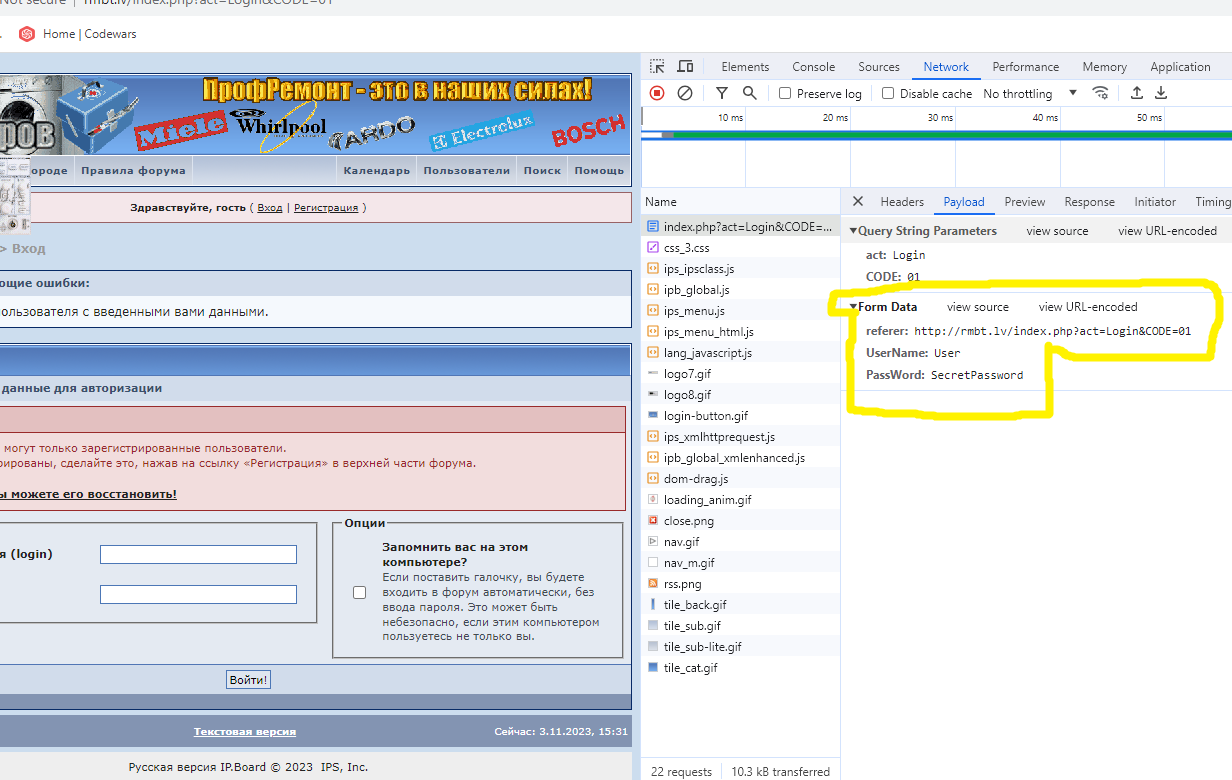Open the Headers tab of the request

click(x=902, y=202)
